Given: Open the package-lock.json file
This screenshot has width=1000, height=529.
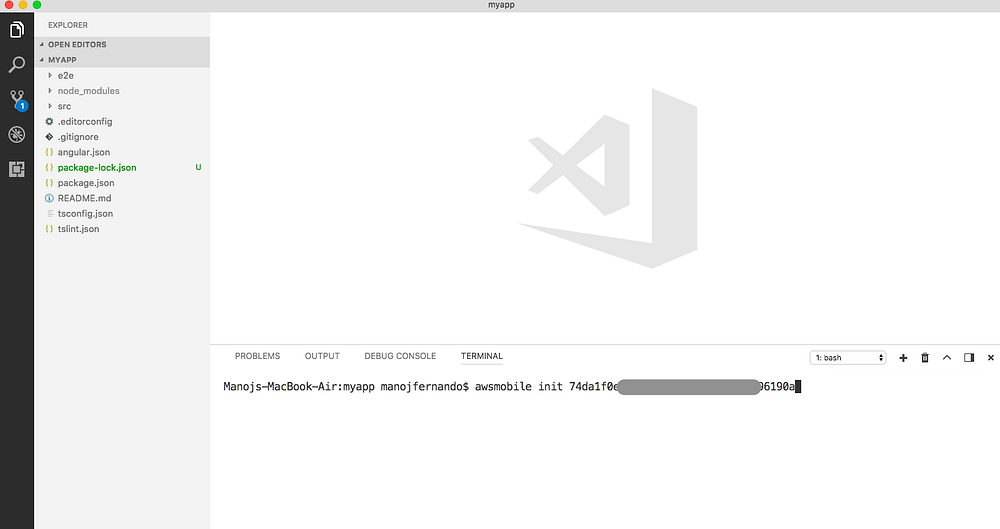Looking at the screenshot, I should [x=122, y=167].
